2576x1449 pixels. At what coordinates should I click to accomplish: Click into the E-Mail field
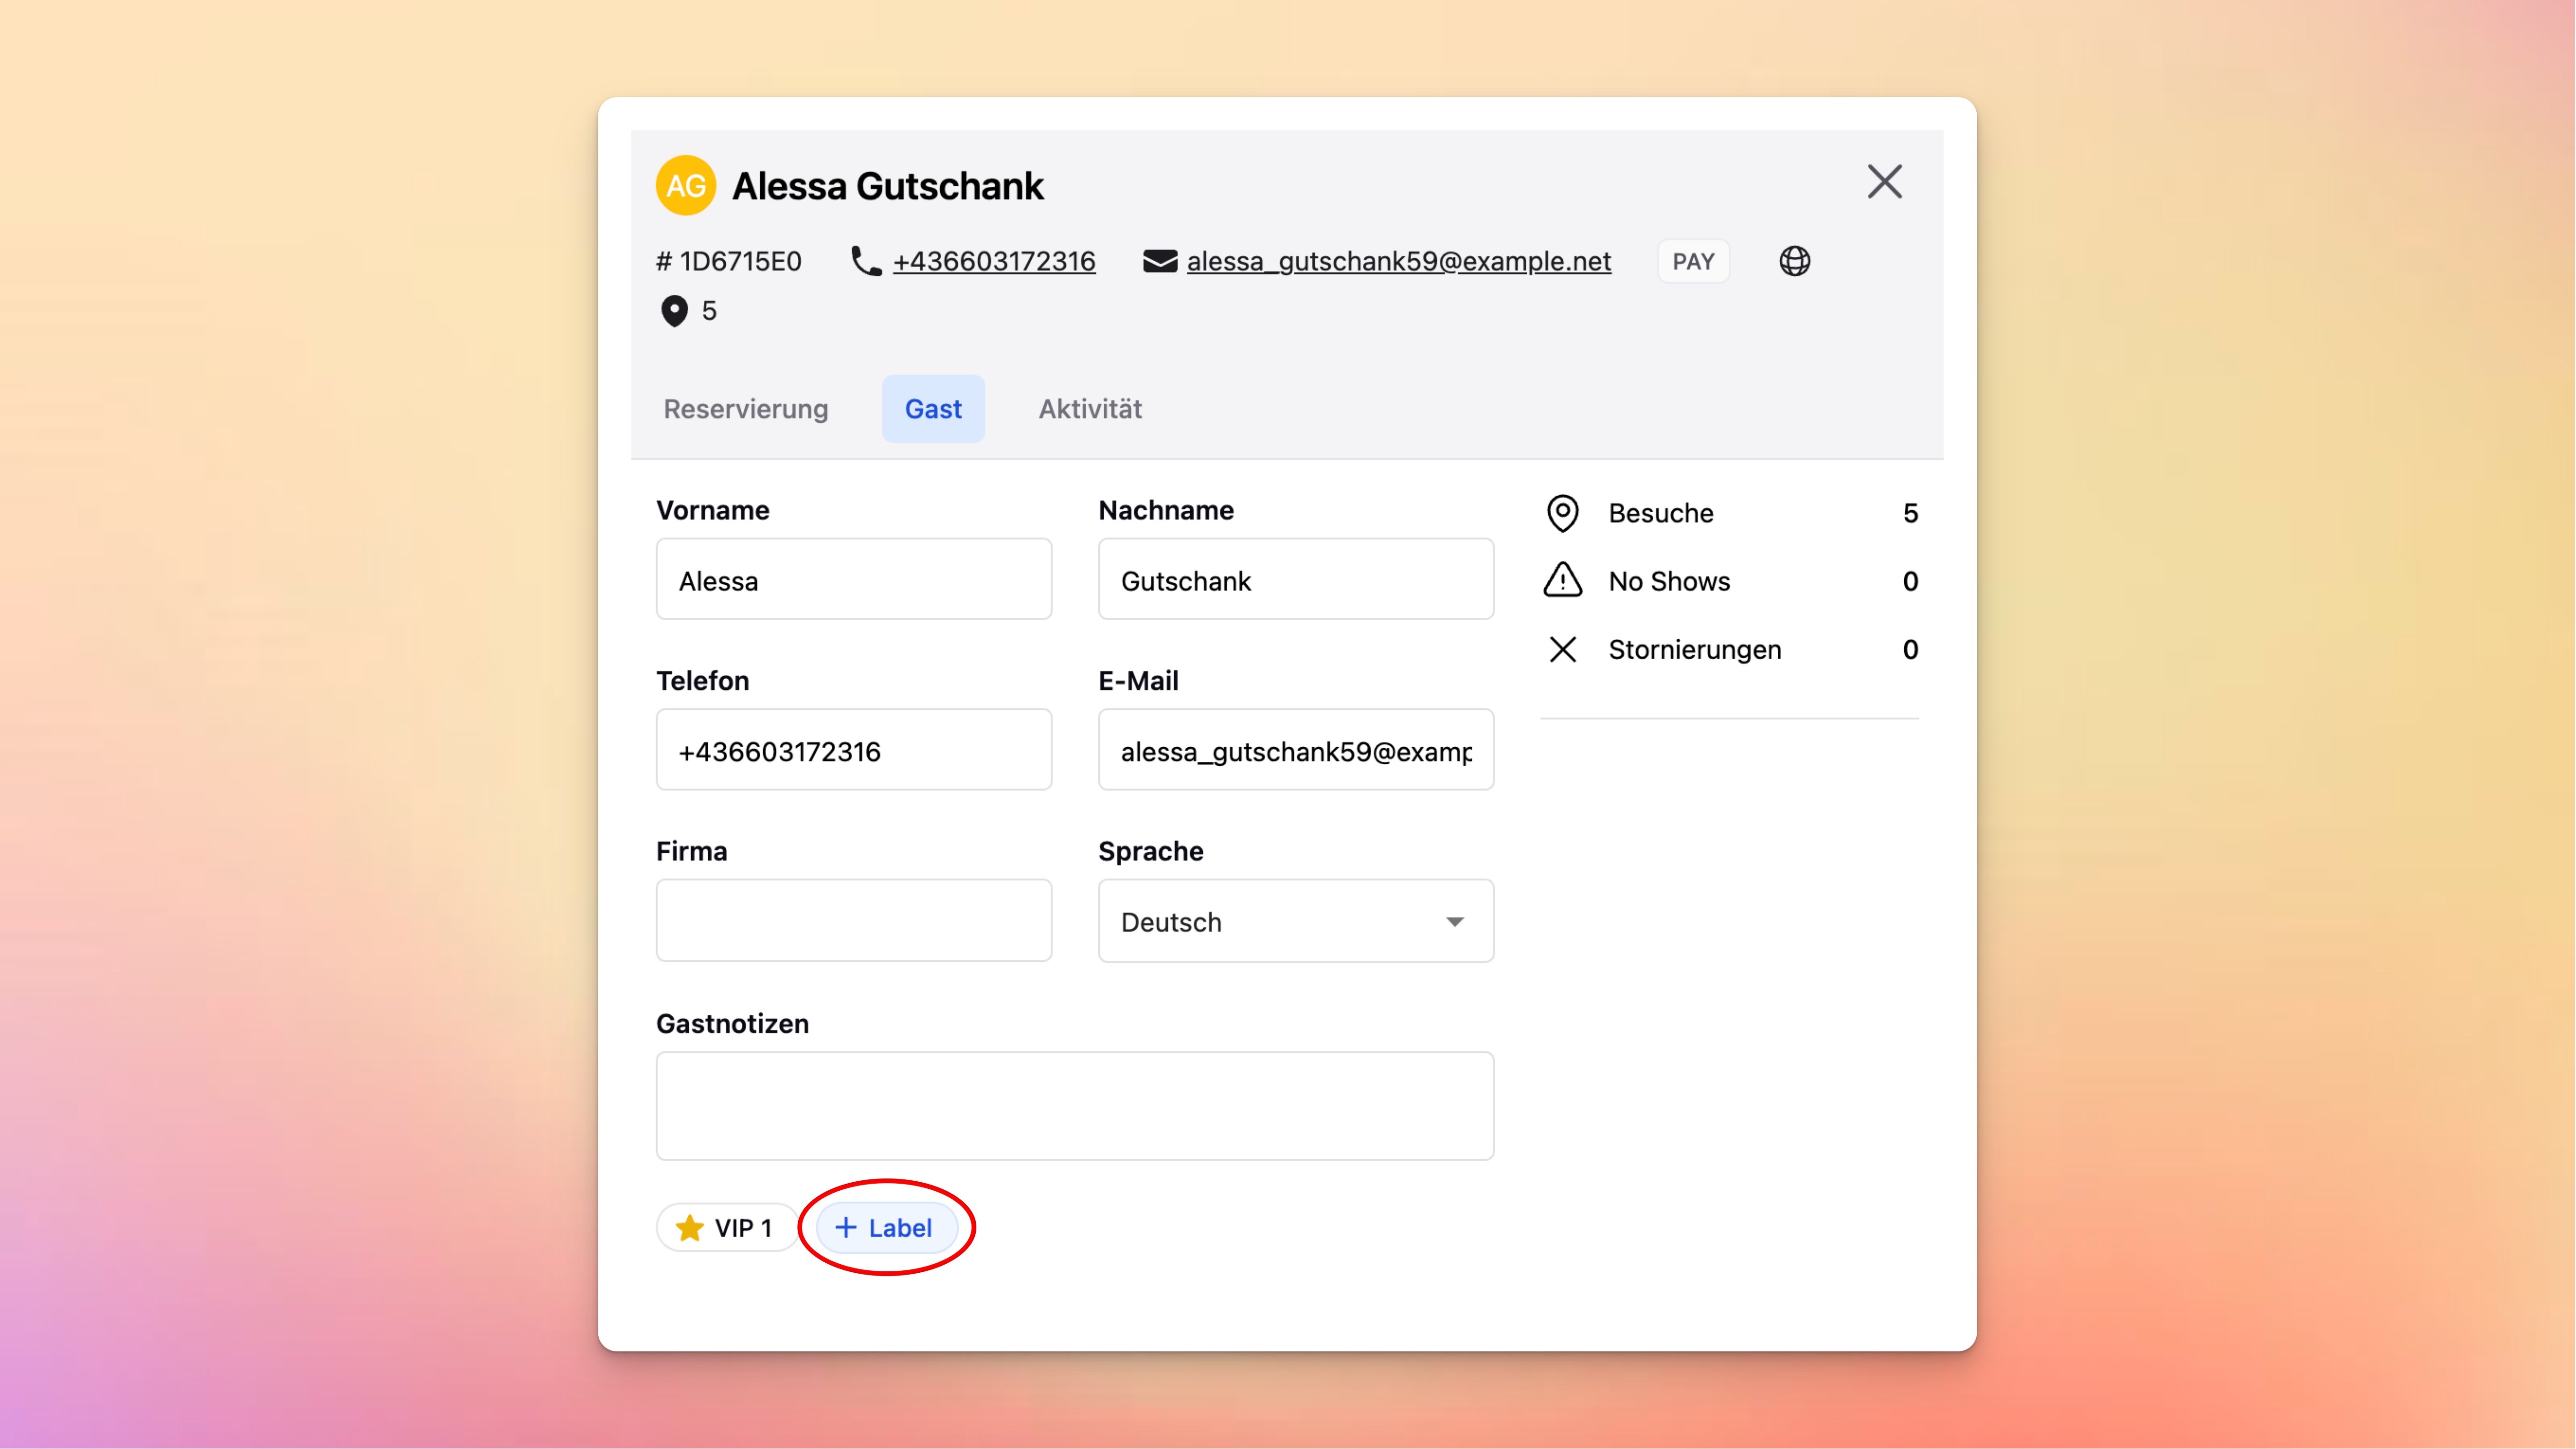[1295, 750]
